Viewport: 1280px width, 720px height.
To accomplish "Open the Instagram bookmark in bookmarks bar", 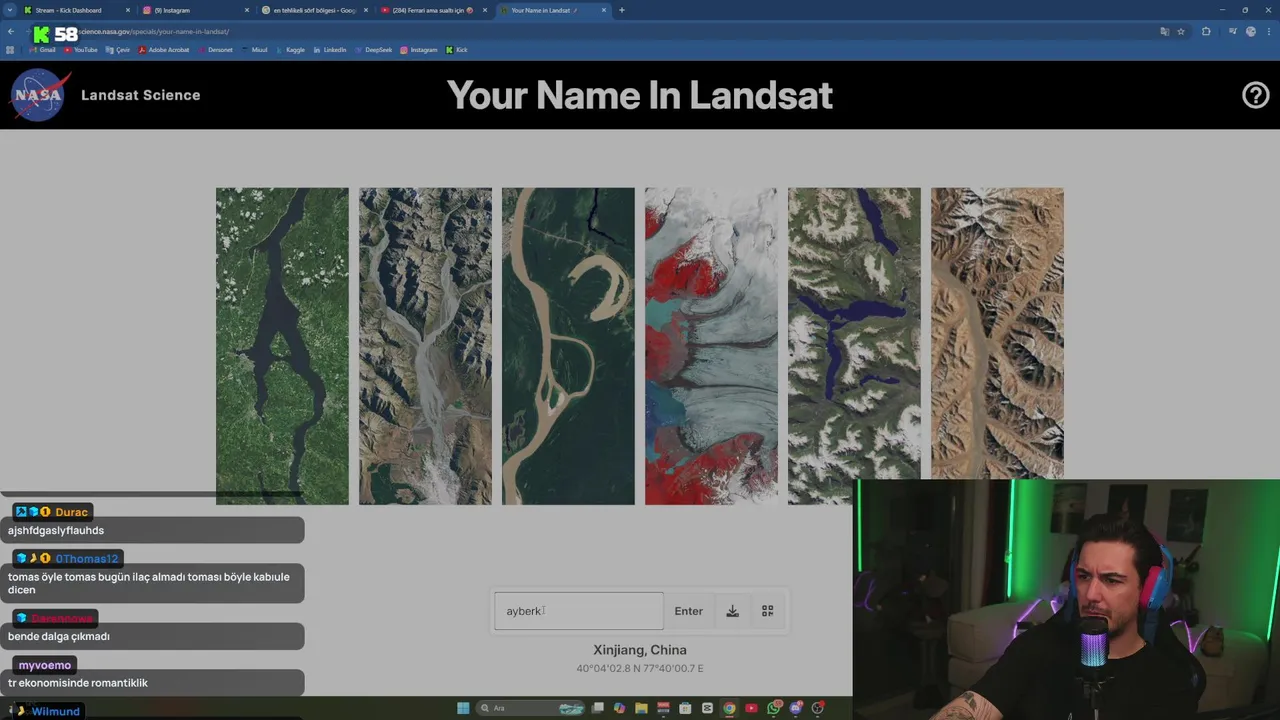I will 419,49.
